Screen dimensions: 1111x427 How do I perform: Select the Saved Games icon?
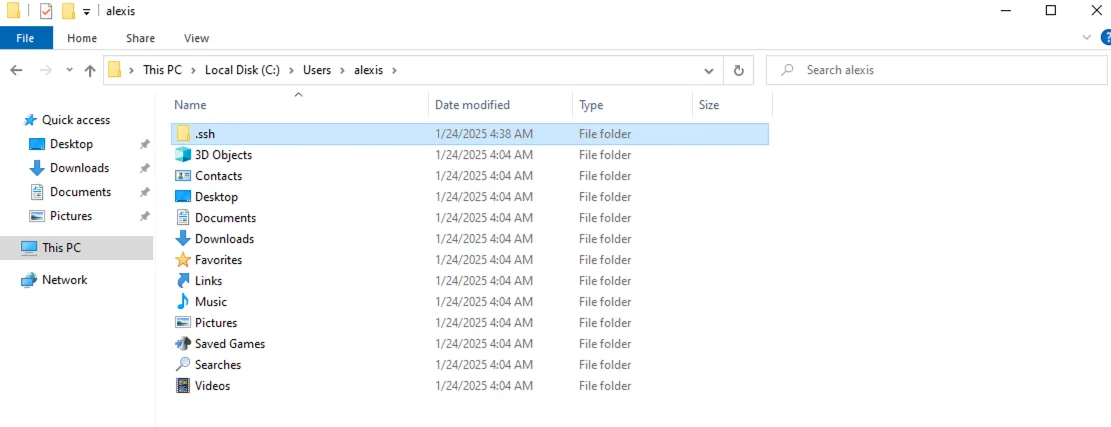(184, 343)
